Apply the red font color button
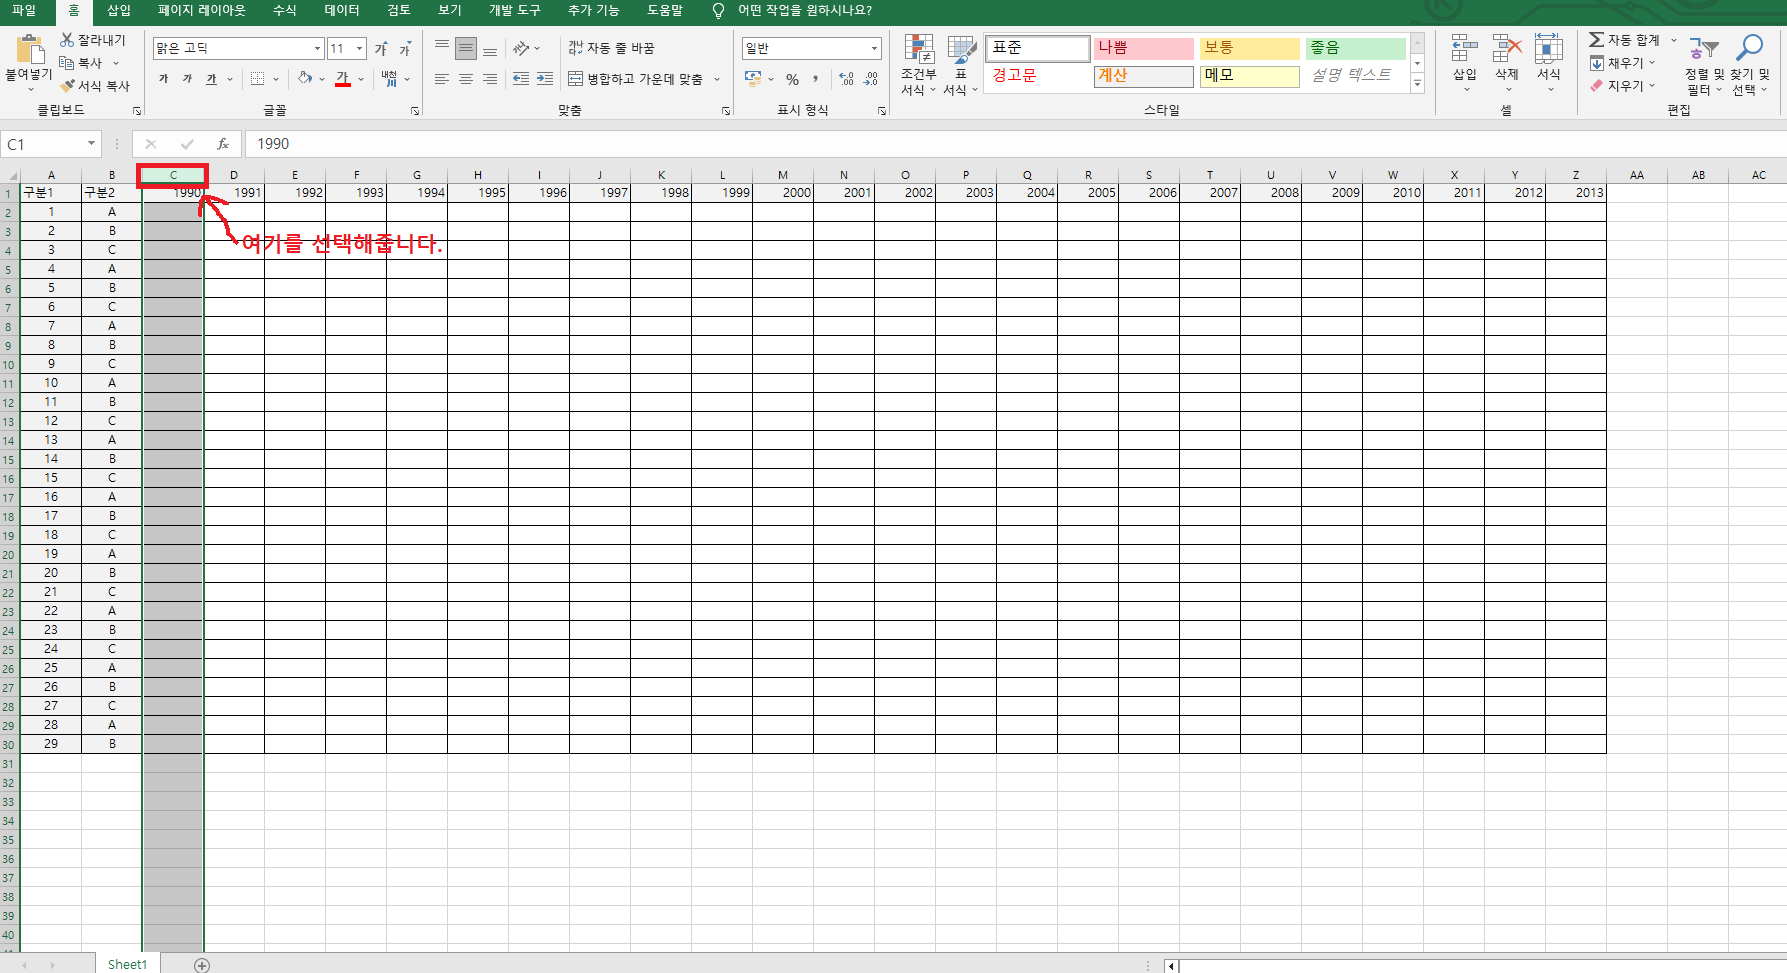 343,79
